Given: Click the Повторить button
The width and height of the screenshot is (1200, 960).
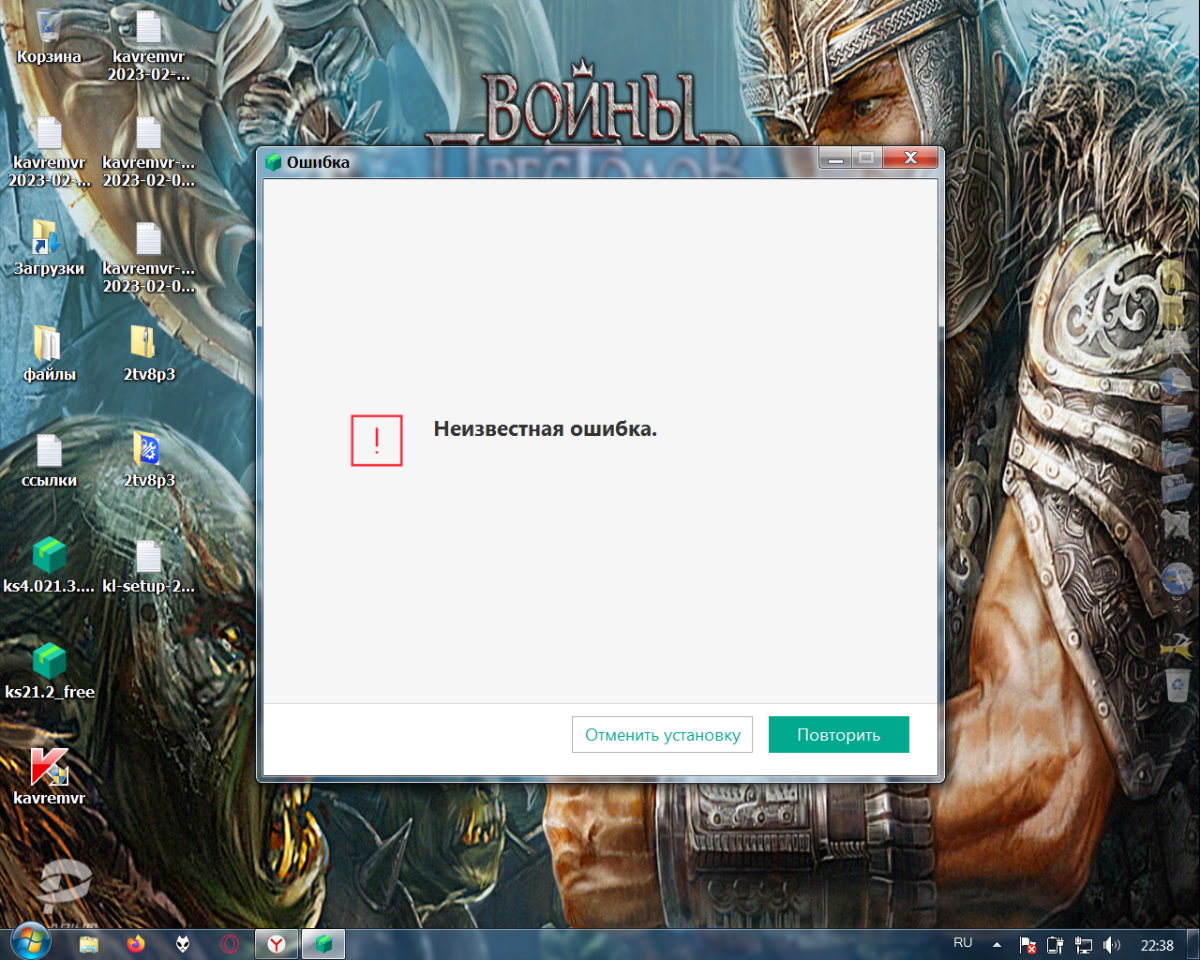Looking at the screenshot, I should coord(838,735).
